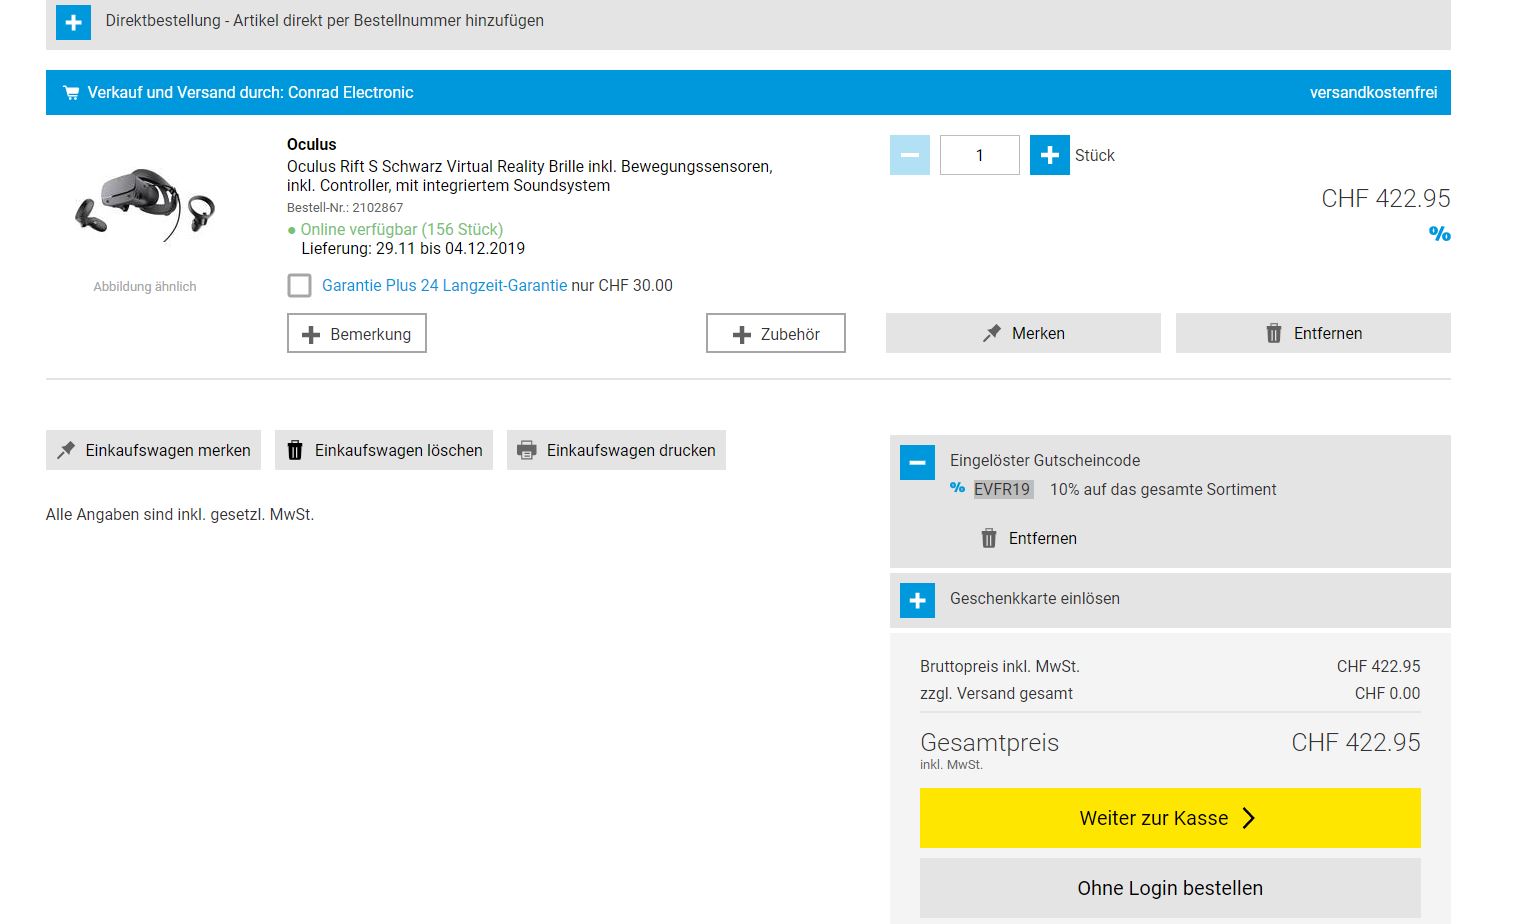Add a note via Bemerkung button

coord(356,334)
